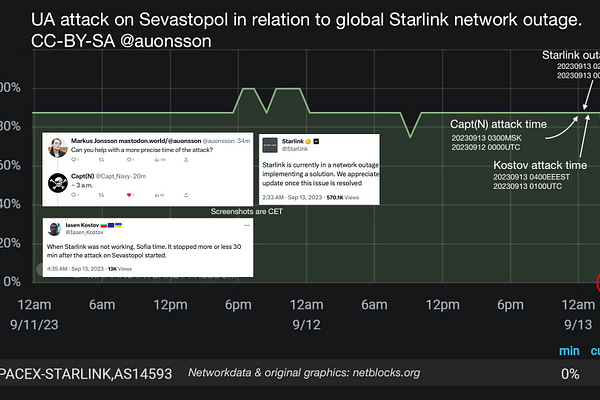This screenshot has height=400, width=600.
Task: Click the '6pm' label before 9/12
Action: [x=238, y=305]
